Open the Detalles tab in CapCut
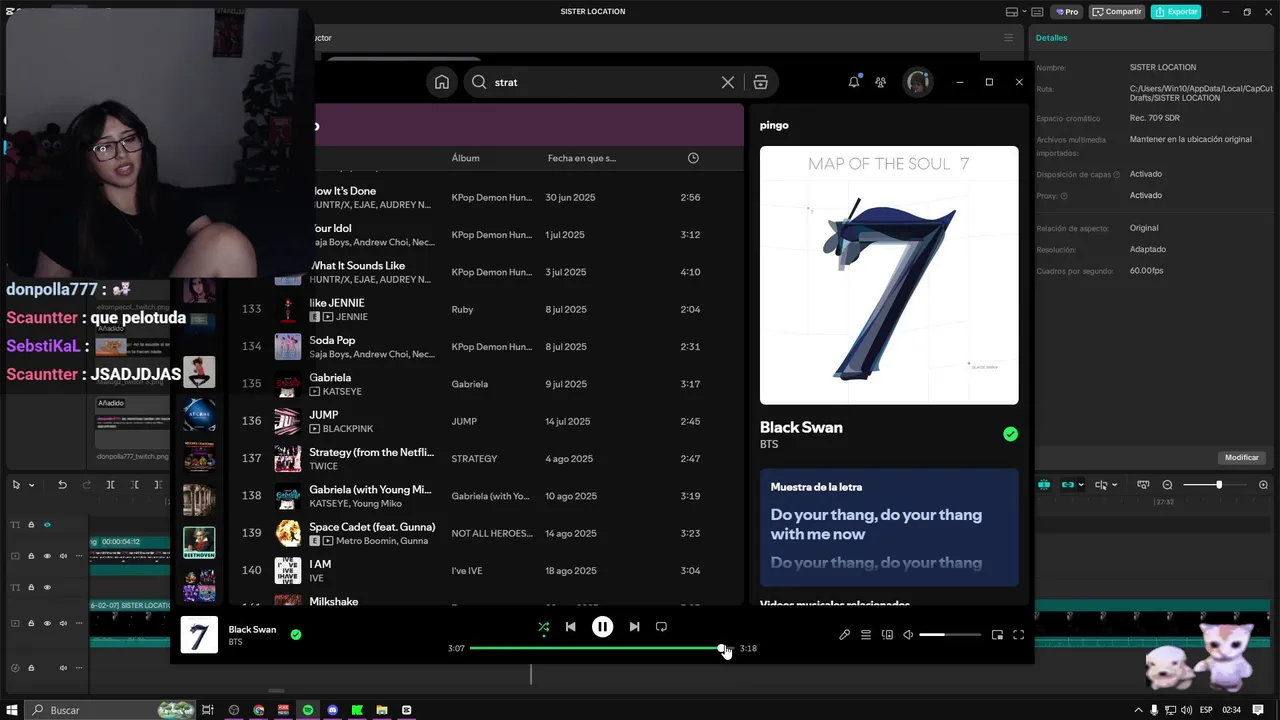The width and height of the screenshot is (1280, 720). click(x=1051, y=38)
